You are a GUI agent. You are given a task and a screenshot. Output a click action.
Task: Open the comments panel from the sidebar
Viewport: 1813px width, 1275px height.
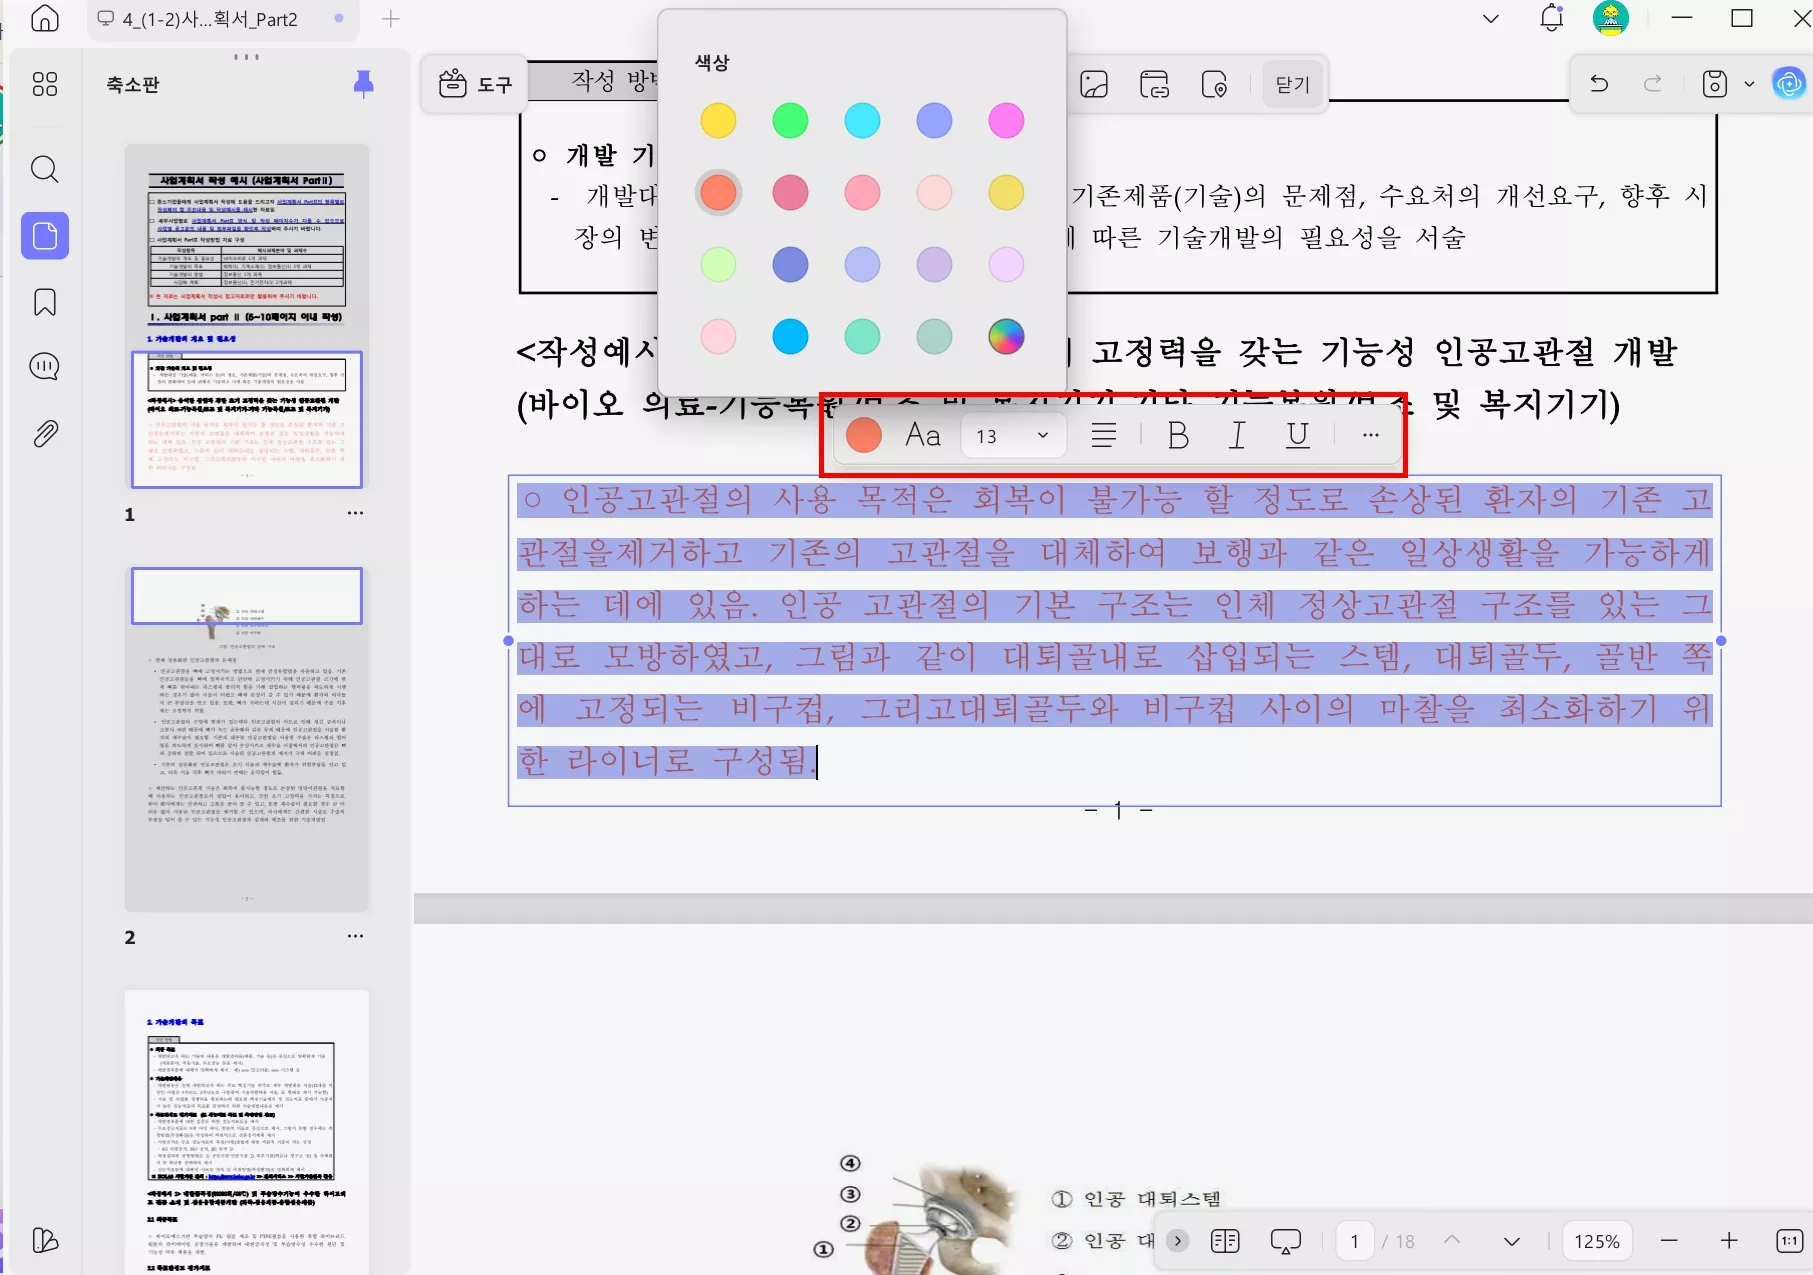44,366
